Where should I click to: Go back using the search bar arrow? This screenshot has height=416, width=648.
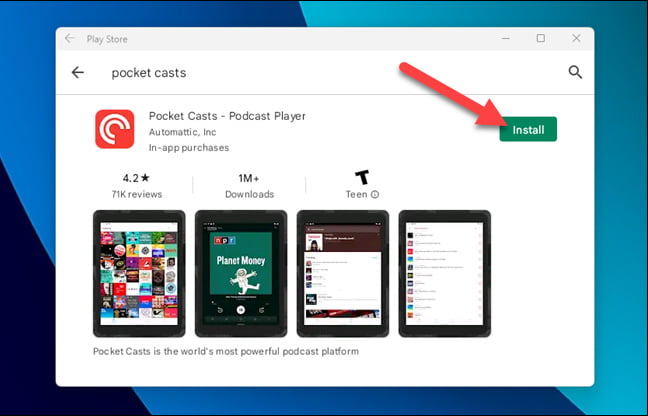coord(78,73)
